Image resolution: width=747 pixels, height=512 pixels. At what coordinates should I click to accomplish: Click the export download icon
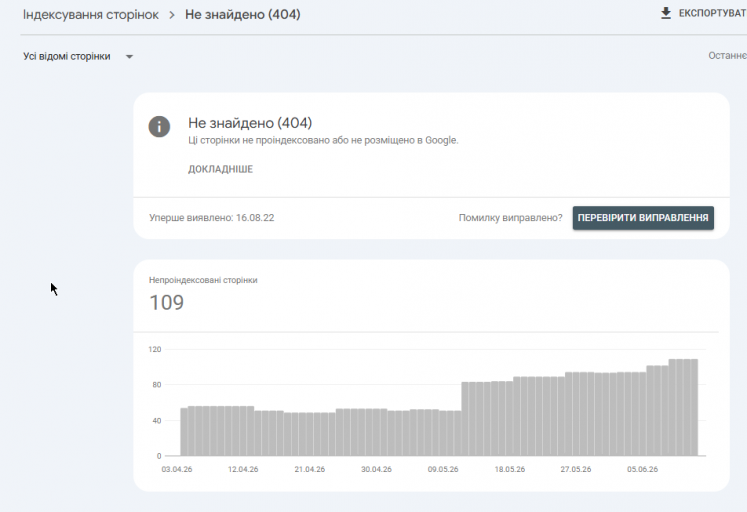(666, 13)
